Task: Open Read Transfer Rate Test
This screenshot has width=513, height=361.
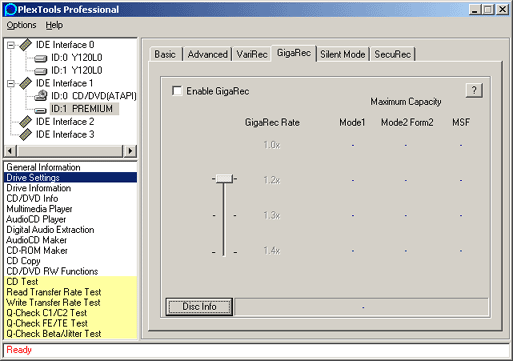Action: [x=70, y=292]
